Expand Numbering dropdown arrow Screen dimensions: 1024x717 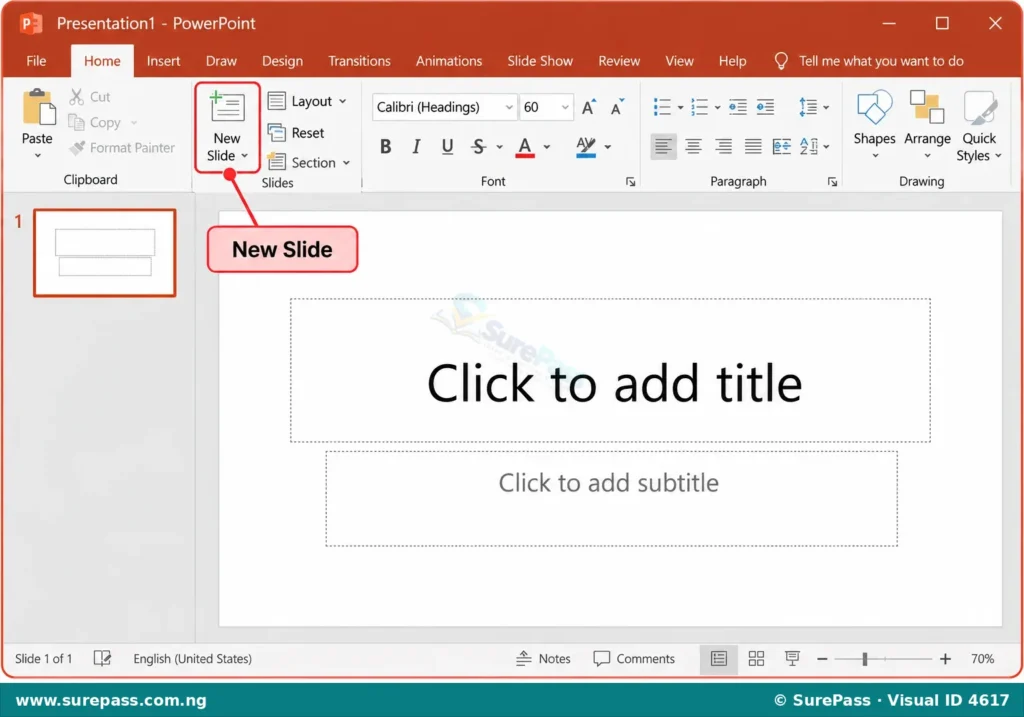(x=717, y=107)
